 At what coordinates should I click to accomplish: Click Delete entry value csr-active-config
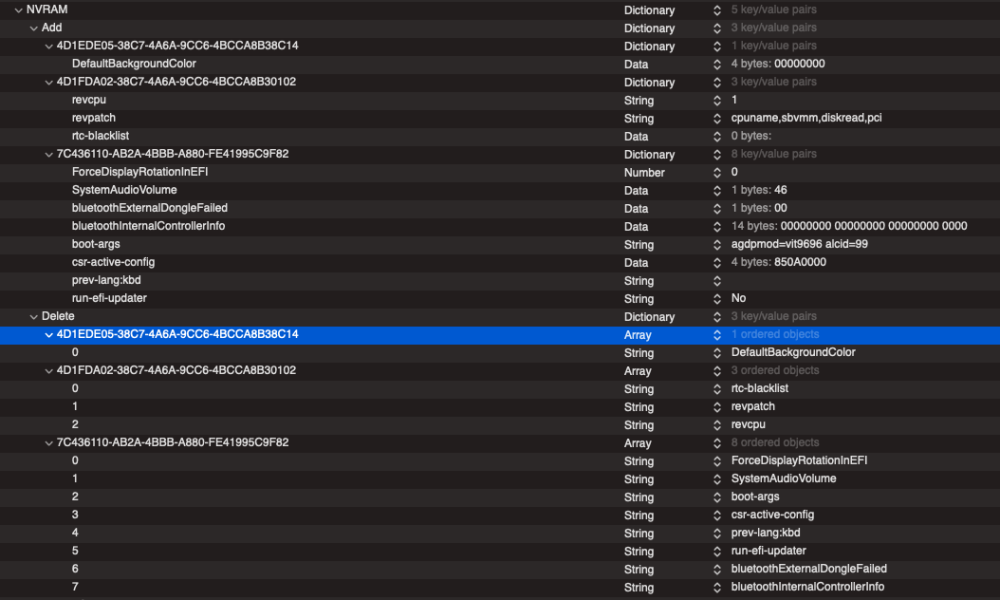click(x=772, y=515)
